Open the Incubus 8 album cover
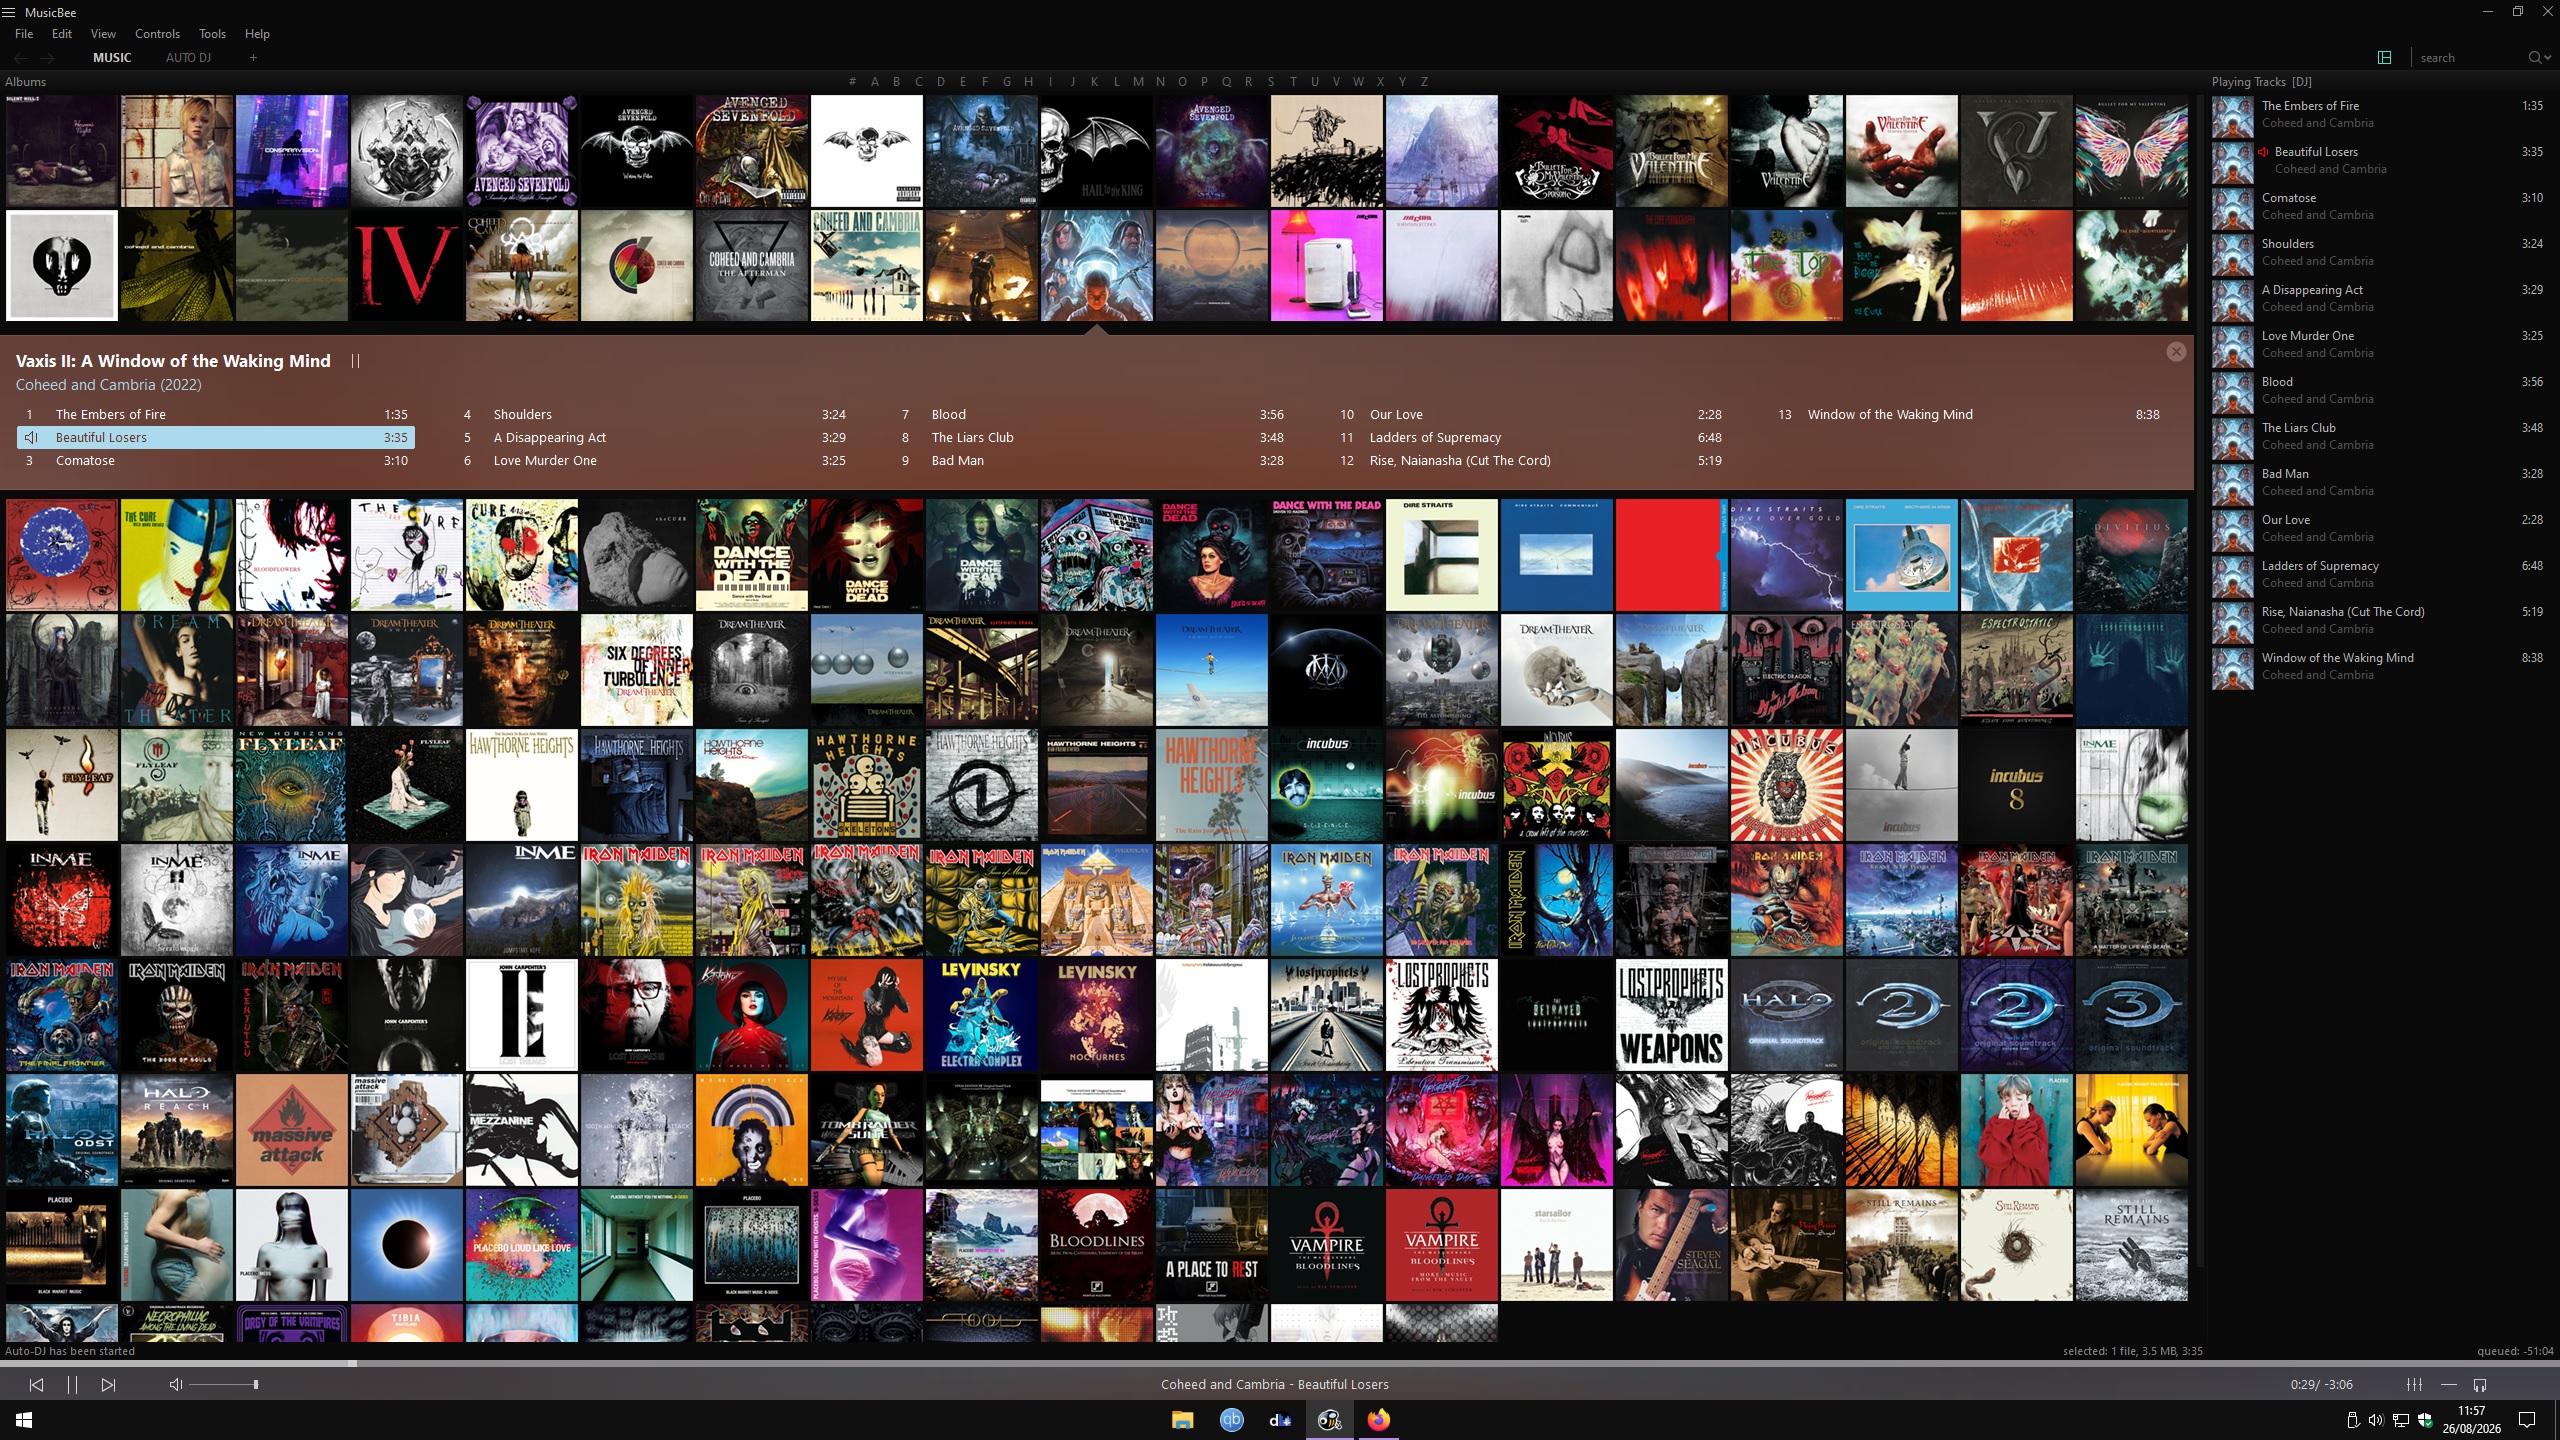 (x=2017, y=785)
